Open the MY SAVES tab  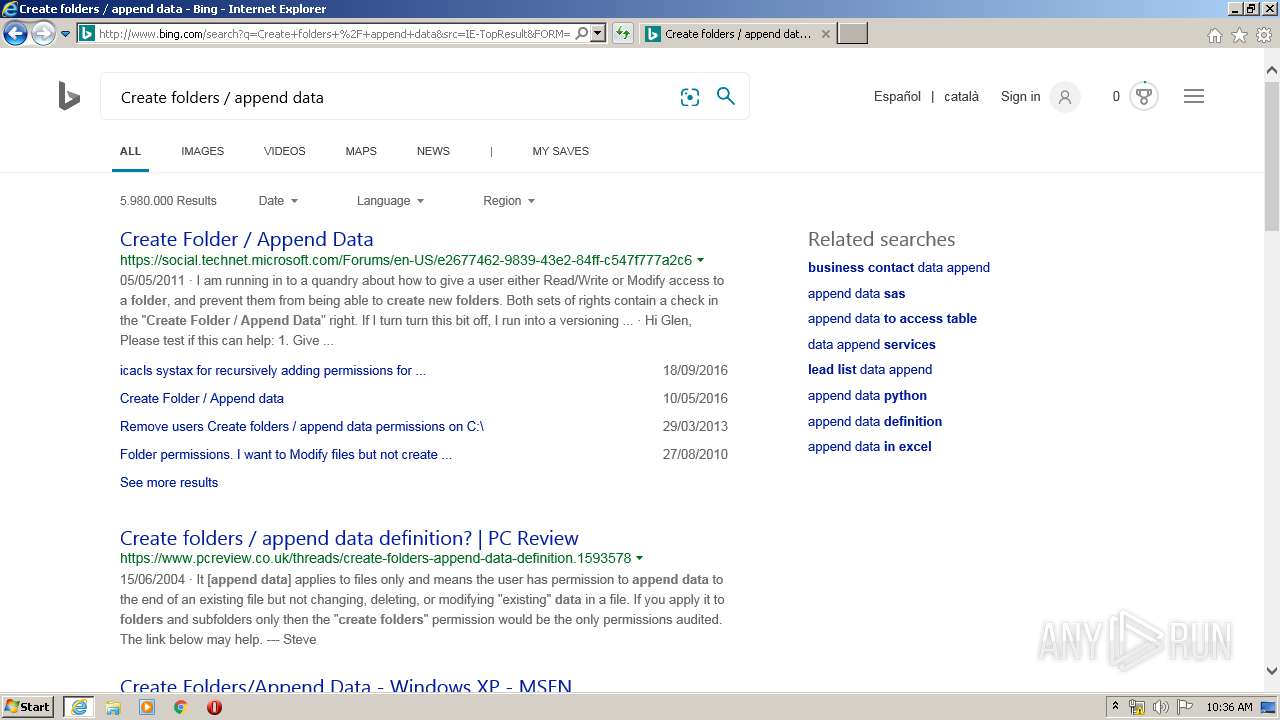click(x=560, y=151)
